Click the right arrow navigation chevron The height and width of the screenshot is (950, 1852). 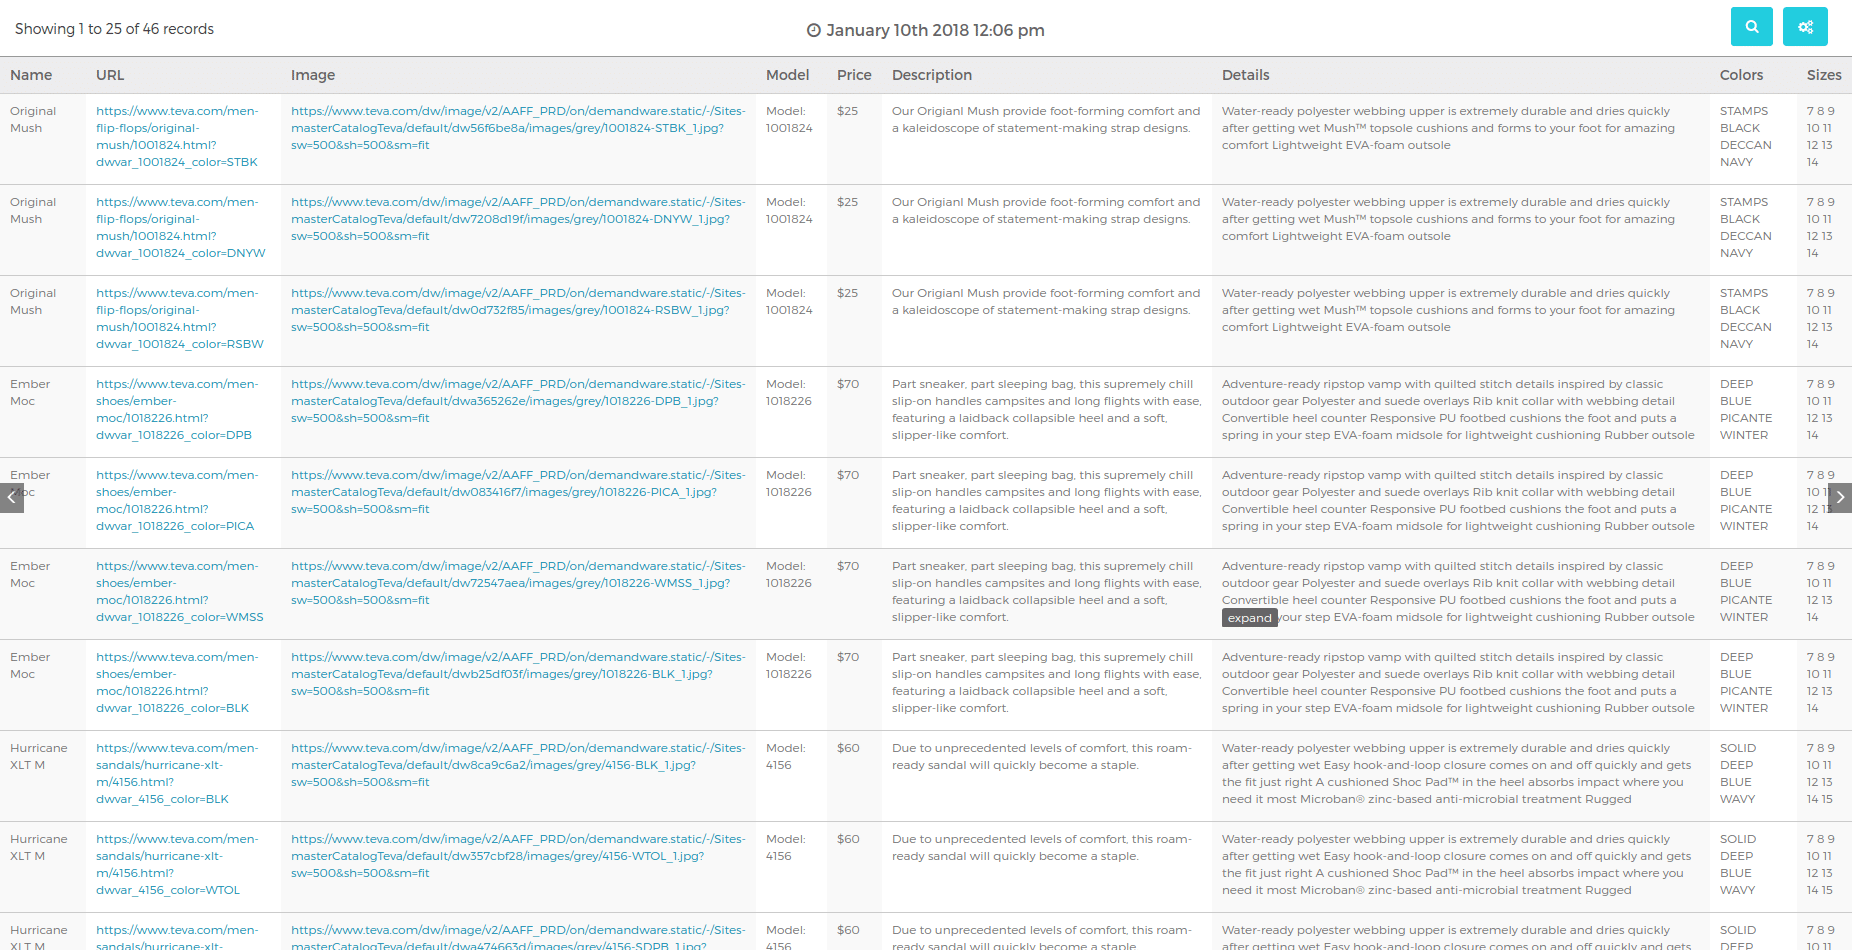(1840, 497)
